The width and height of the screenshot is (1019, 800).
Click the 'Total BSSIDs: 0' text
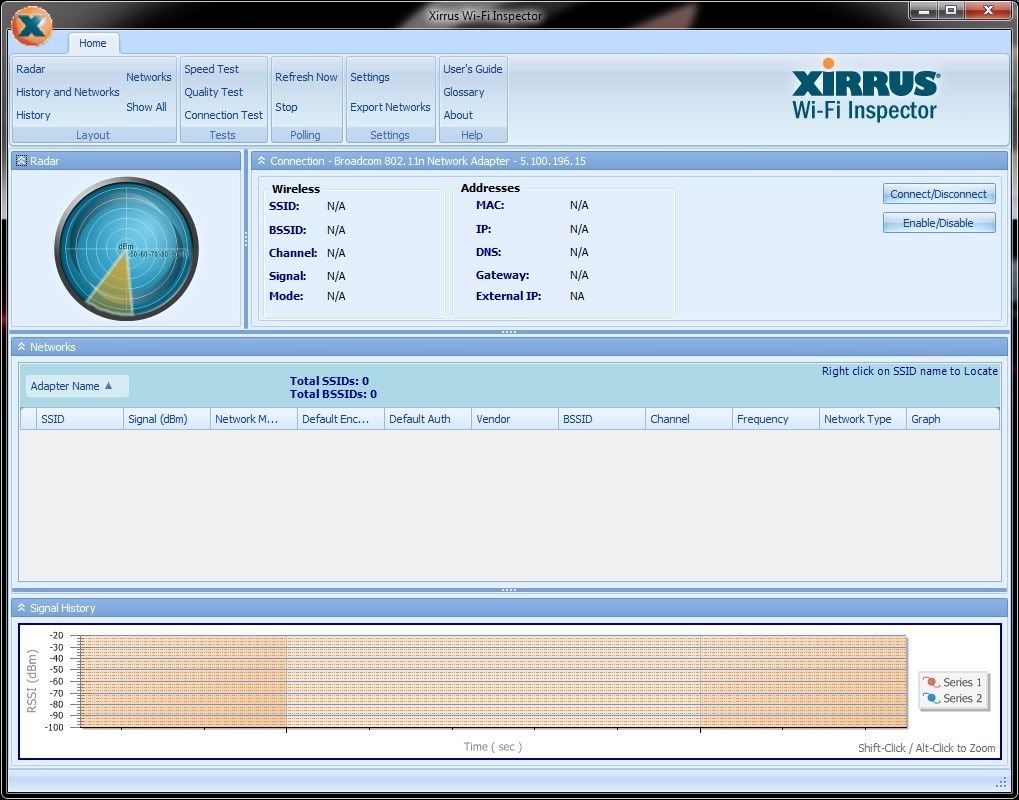click(333, 394)
